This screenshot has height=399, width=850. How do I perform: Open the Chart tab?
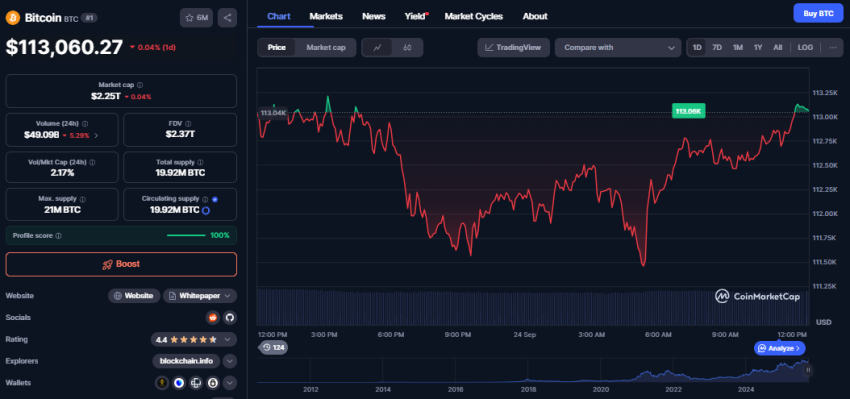pos(279,16)
